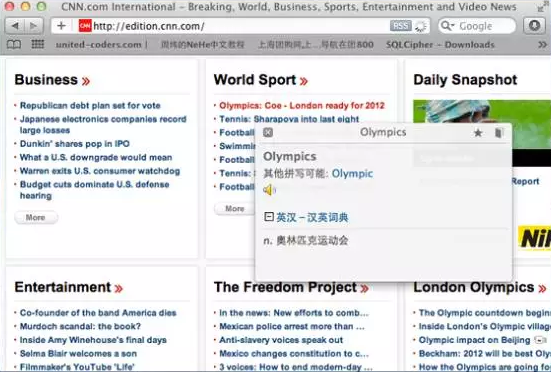The image size is (551, 372).
Task: Open the Top Sites grid icon
Action: [38, 44]
